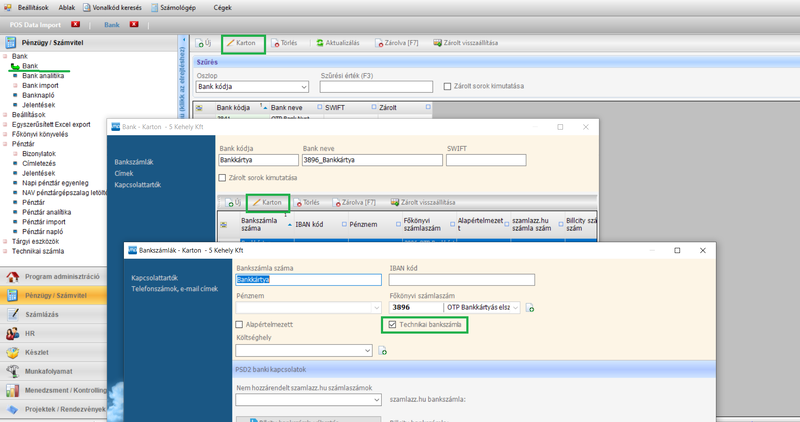Click Telefonszámok, e-mail címek link
Image resolution: width=800 pixels, height=422 pixels.
(x=174, y=289)
